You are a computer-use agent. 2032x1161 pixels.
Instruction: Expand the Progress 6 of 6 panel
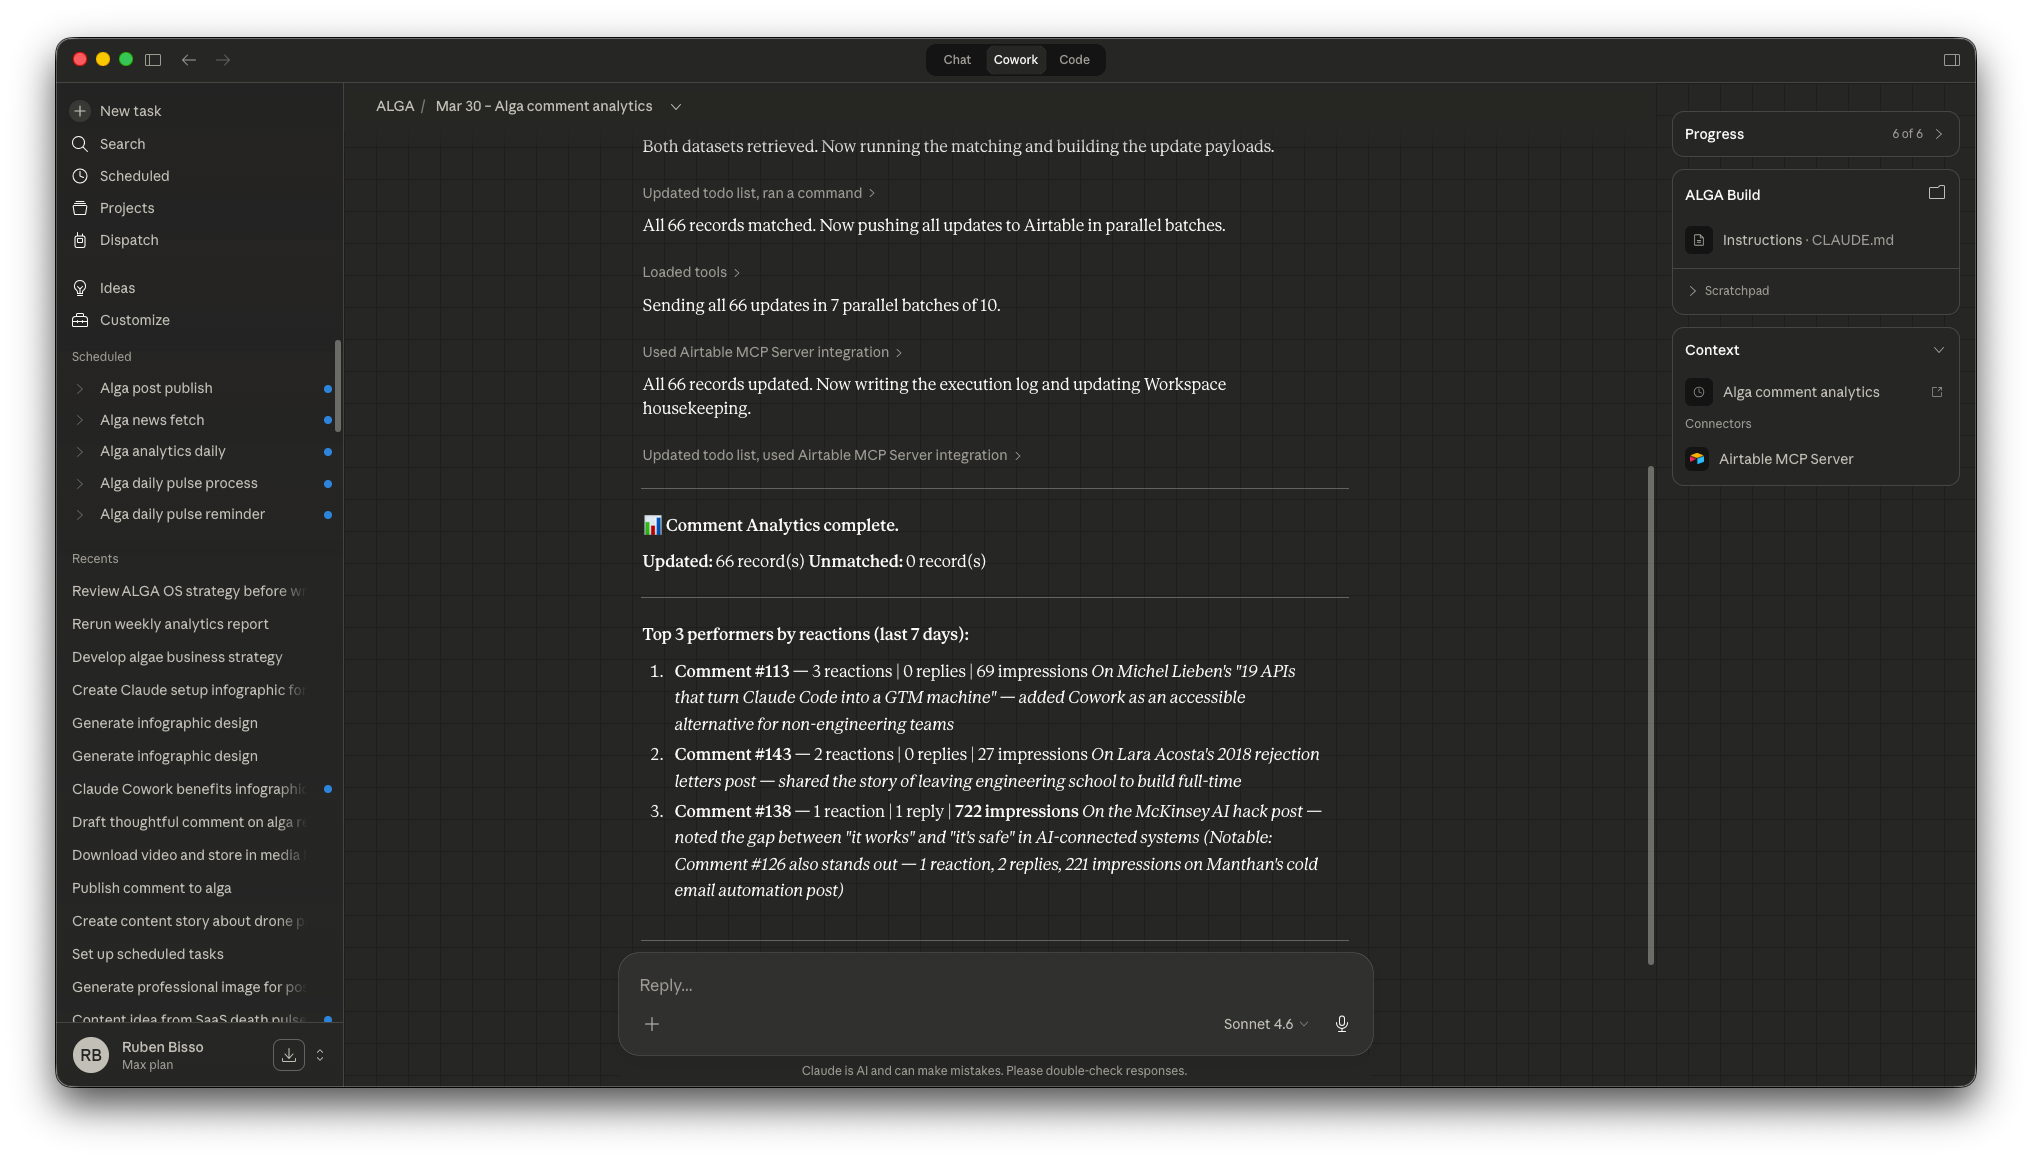pos(1815,134)
